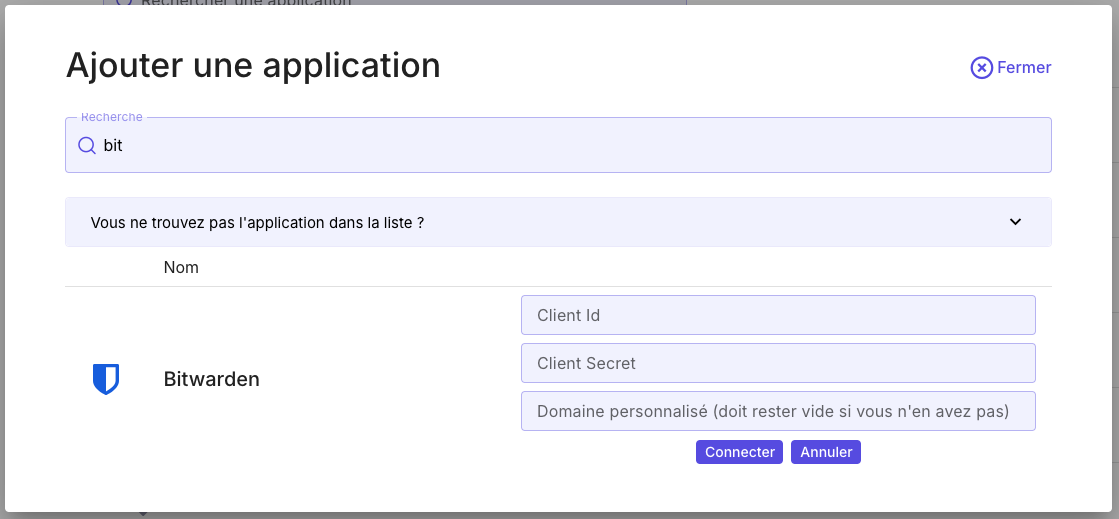Image resolution: width=1119 pixels, height=519 pixels.
Task: Click the Connecter button
Action: click(739, 452)
